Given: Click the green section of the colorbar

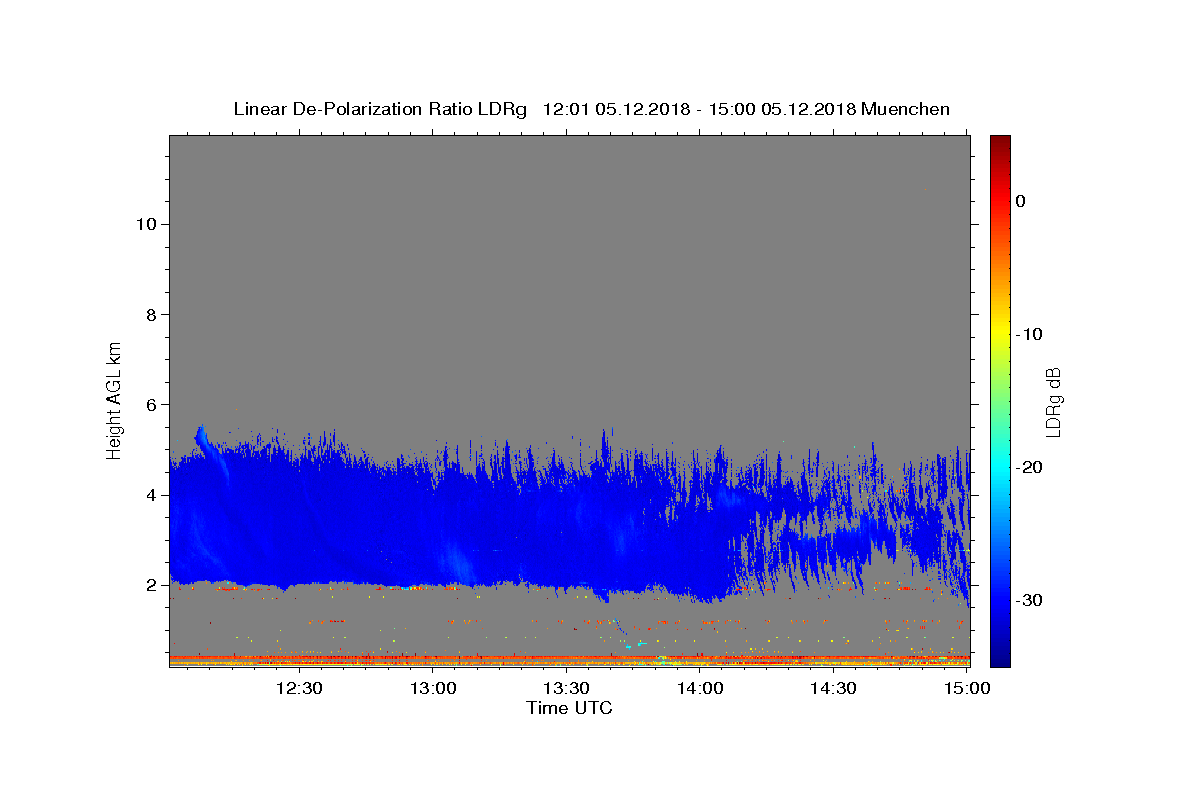Looking at the screenshot, I should [x=1000, y=400].
